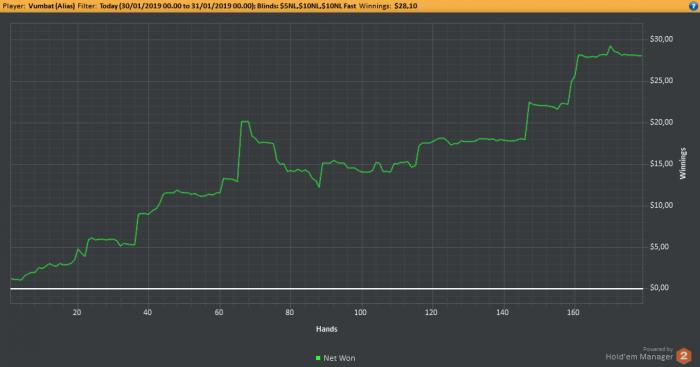Click the Vumbat (Alias) player name
Screen dimensions: 700x367
click(51, 6)
